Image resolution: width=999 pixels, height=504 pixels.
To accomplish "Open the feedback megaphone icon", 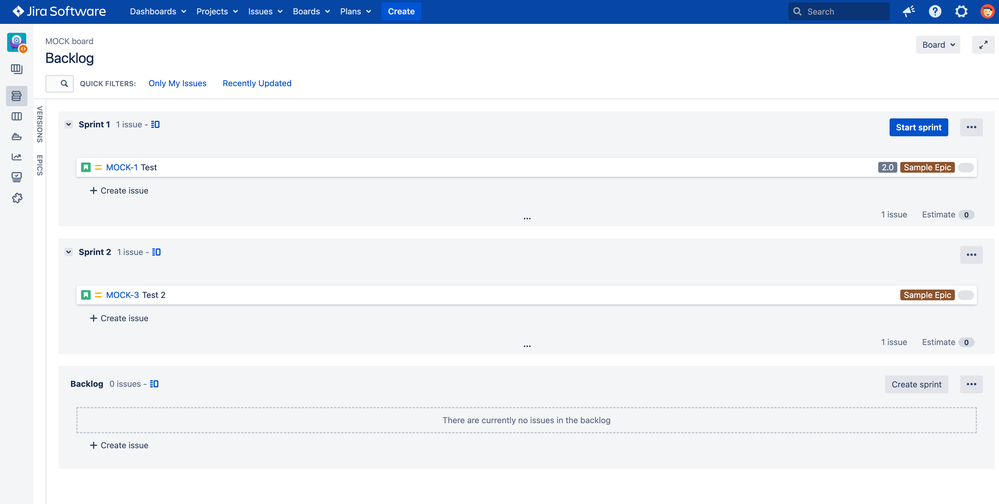I will (909, 11).
